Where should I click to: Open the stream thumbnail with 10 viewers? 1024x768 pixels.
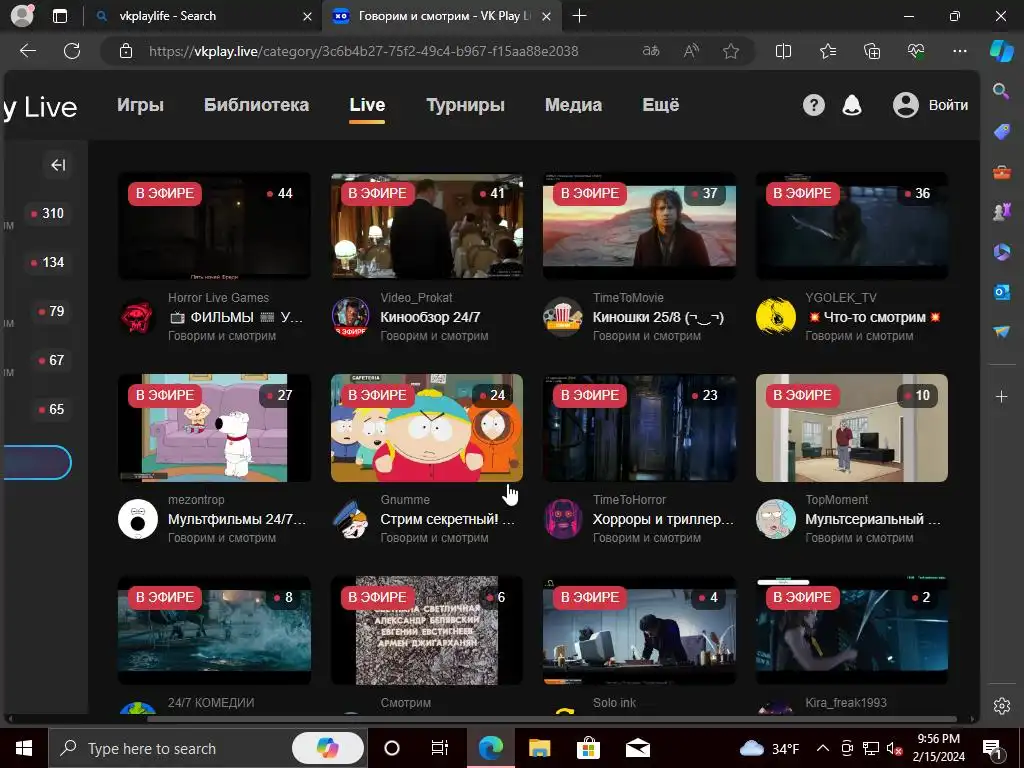(x=852, y=428)
